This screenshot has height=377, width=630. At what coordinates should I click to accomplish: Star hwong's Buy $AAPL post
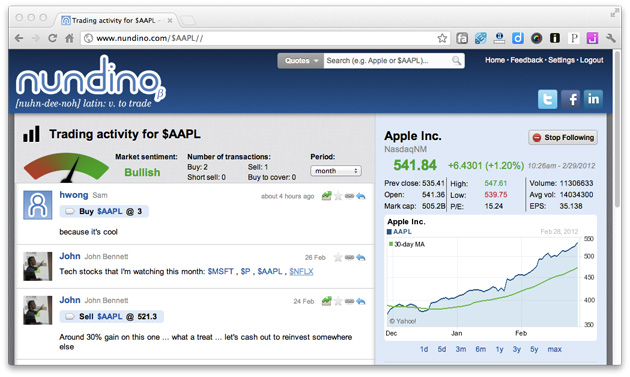[x=338, y=196]
